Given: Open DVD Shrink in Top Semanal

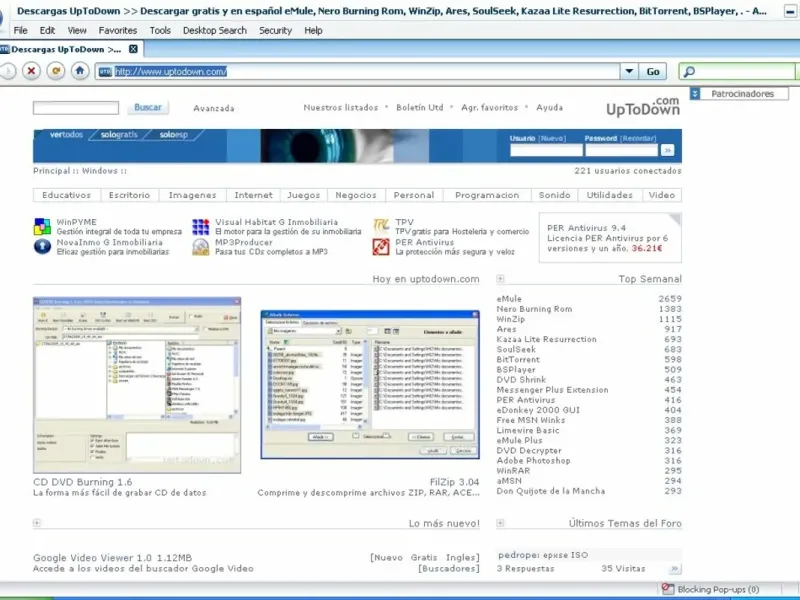Looking at the screenshot, I should tap(521, 380).
